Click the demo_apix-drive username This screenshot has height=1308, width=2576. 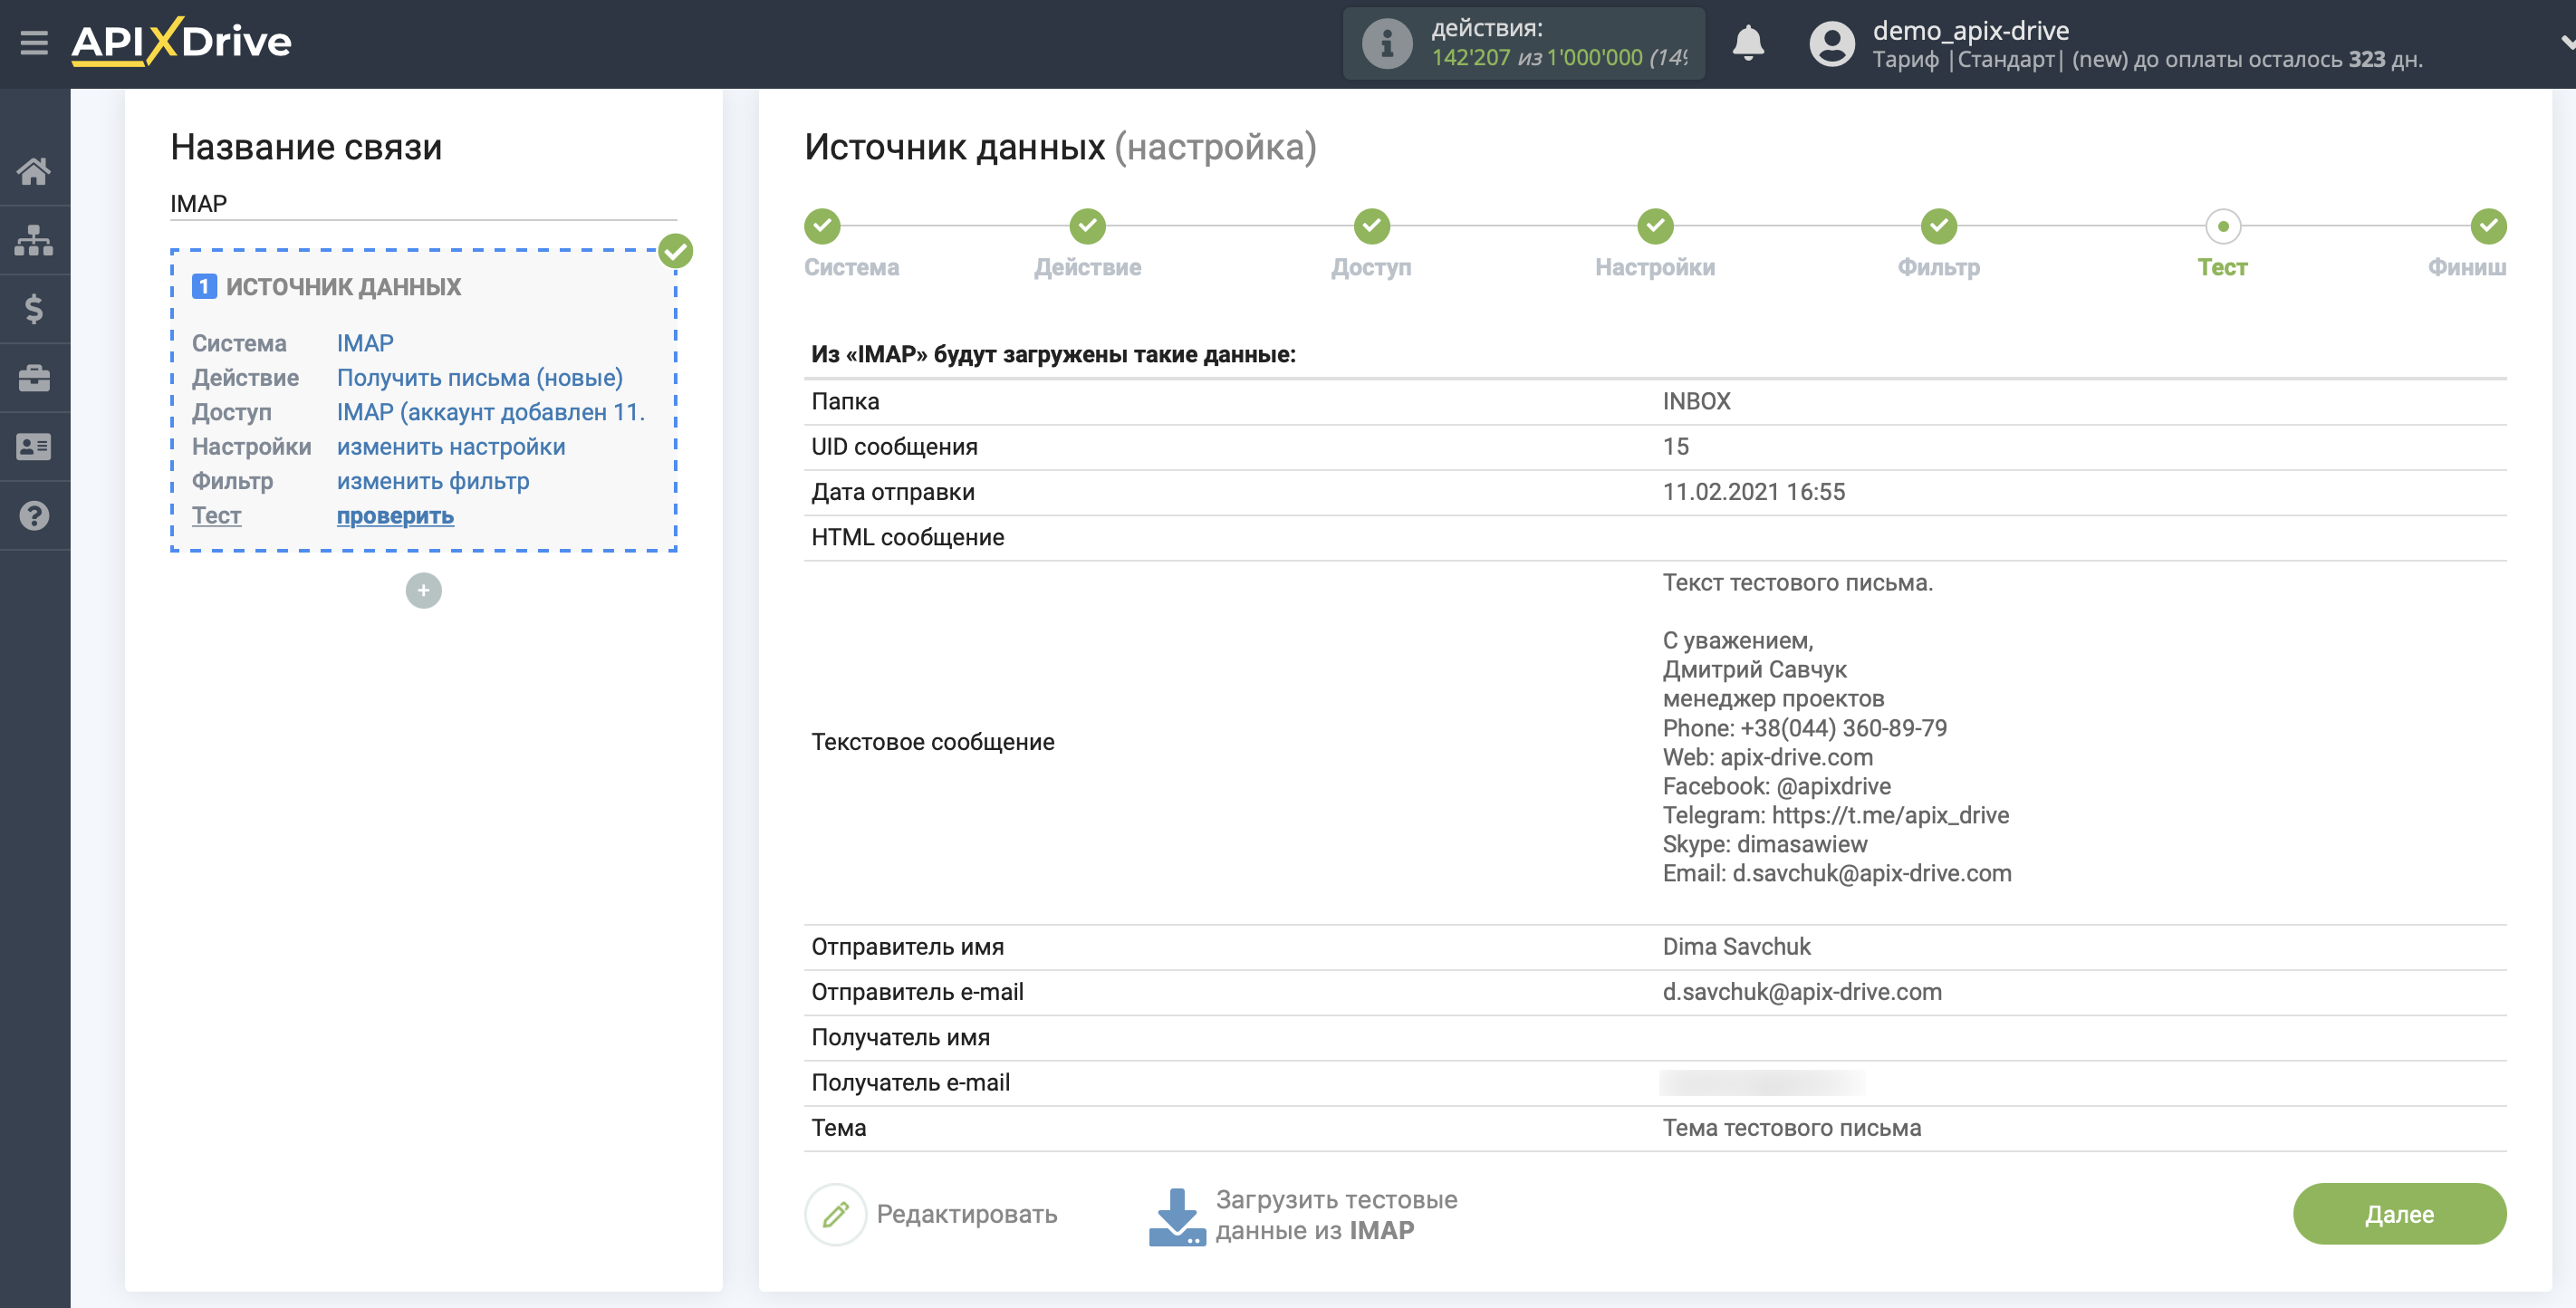(x=1970, y=30)
